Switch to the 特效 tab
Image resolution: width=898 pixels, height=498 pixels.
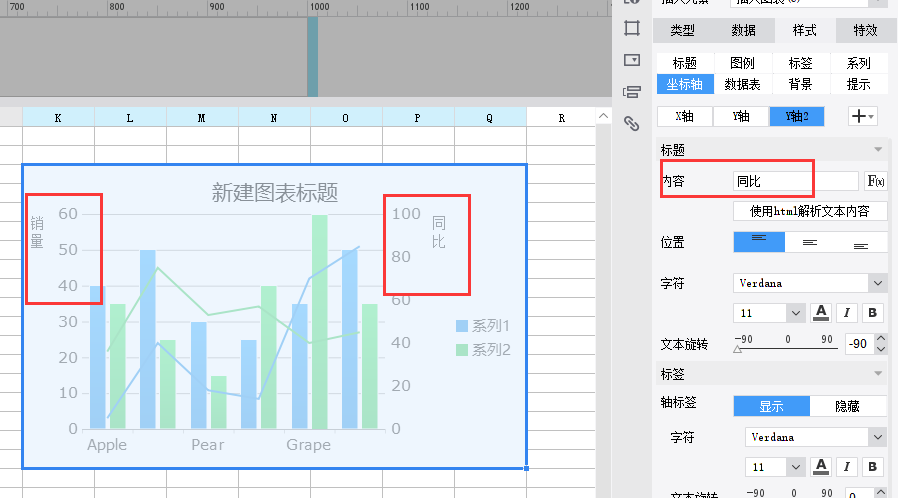point(865,30)
